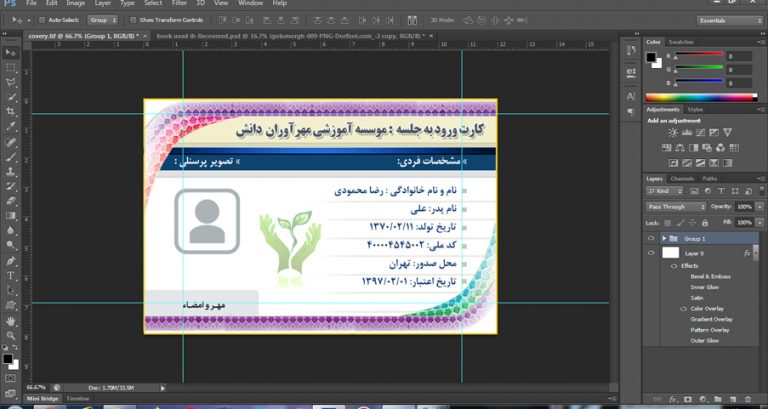This screenshot has height=409, width=768.
Task: Select the Eyedropper tool
Action: point(10,127)
